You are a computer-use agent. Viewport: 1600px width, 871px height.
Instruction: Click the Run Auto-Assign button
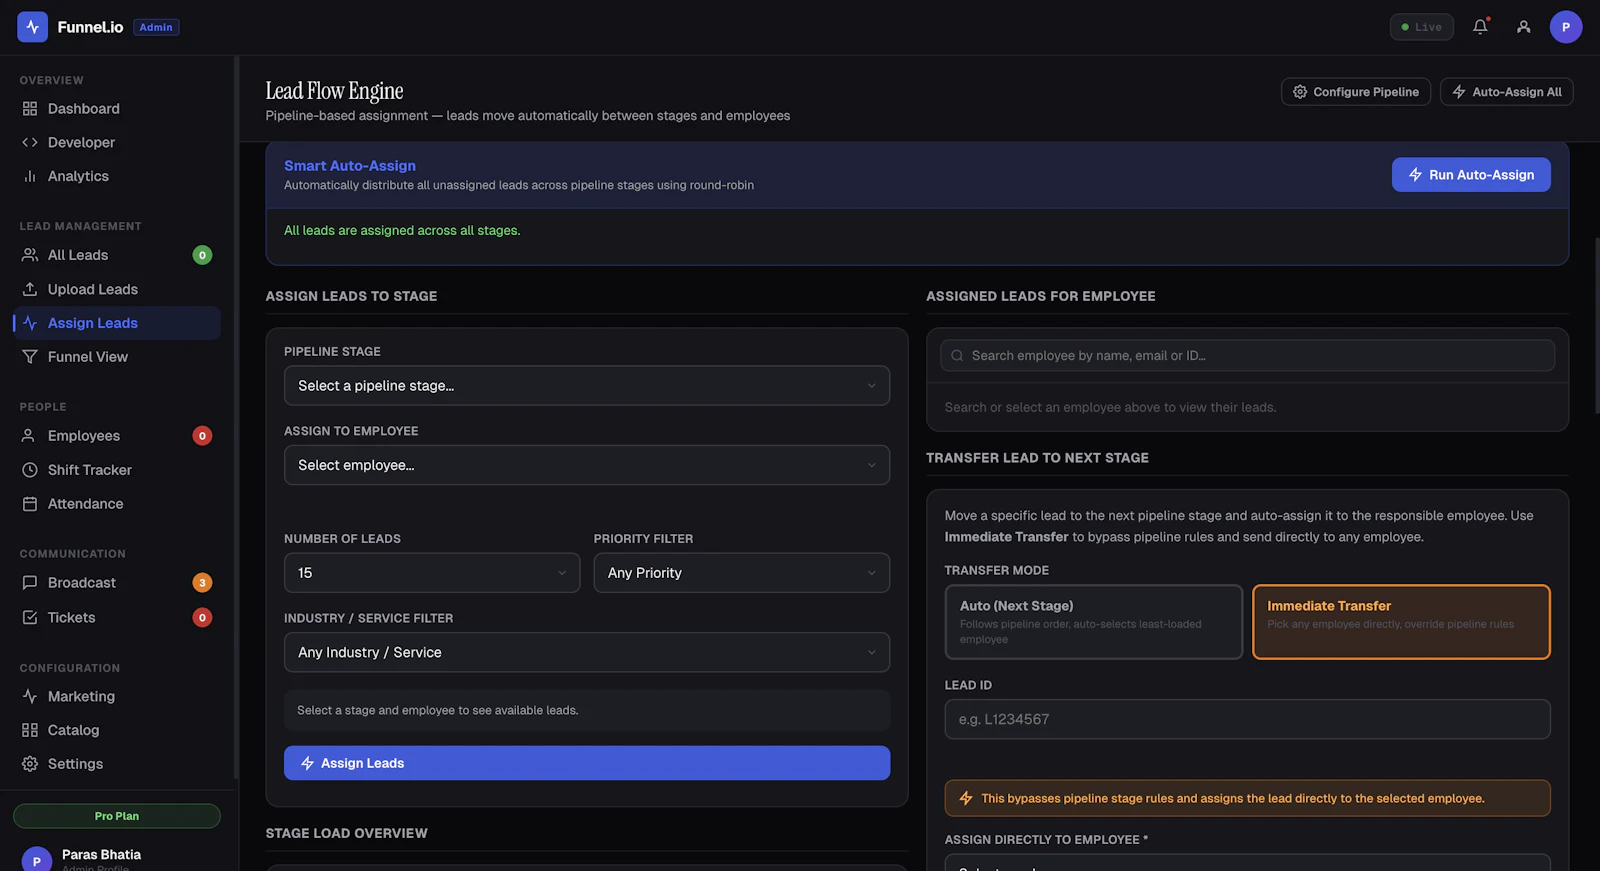(x=1471, y=175)
